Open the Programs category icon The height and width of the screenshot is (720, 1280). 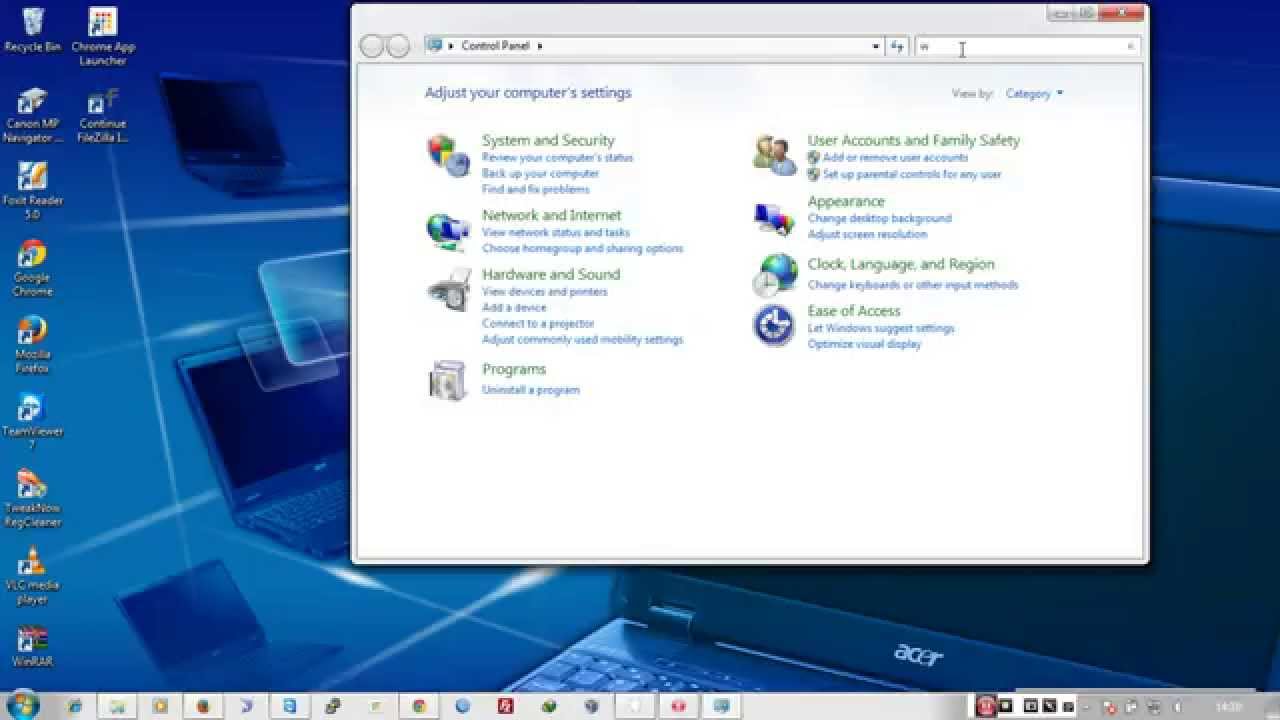click(x=448, y=381)
